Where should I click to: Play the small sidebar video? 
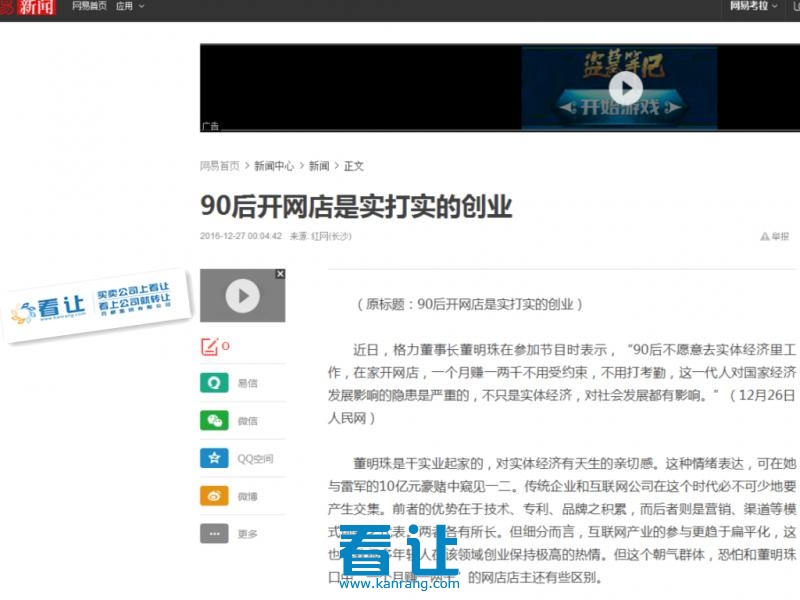tap(242, 296)
